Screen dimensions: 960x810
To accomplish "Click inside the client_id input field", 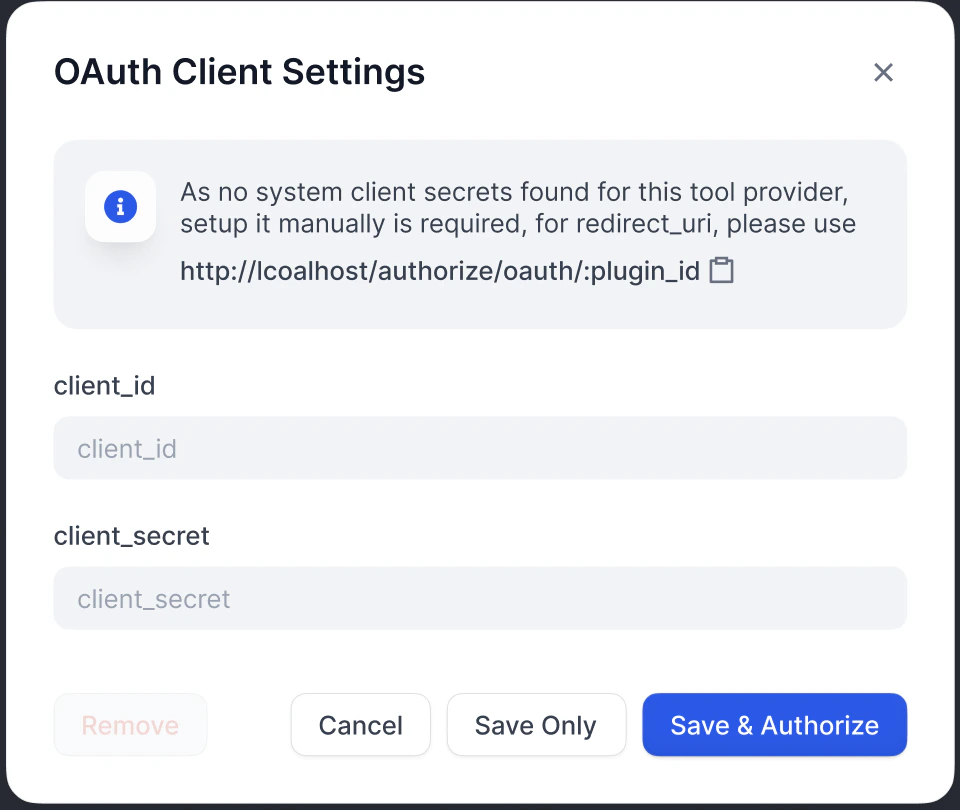I will tap(480, 448).
